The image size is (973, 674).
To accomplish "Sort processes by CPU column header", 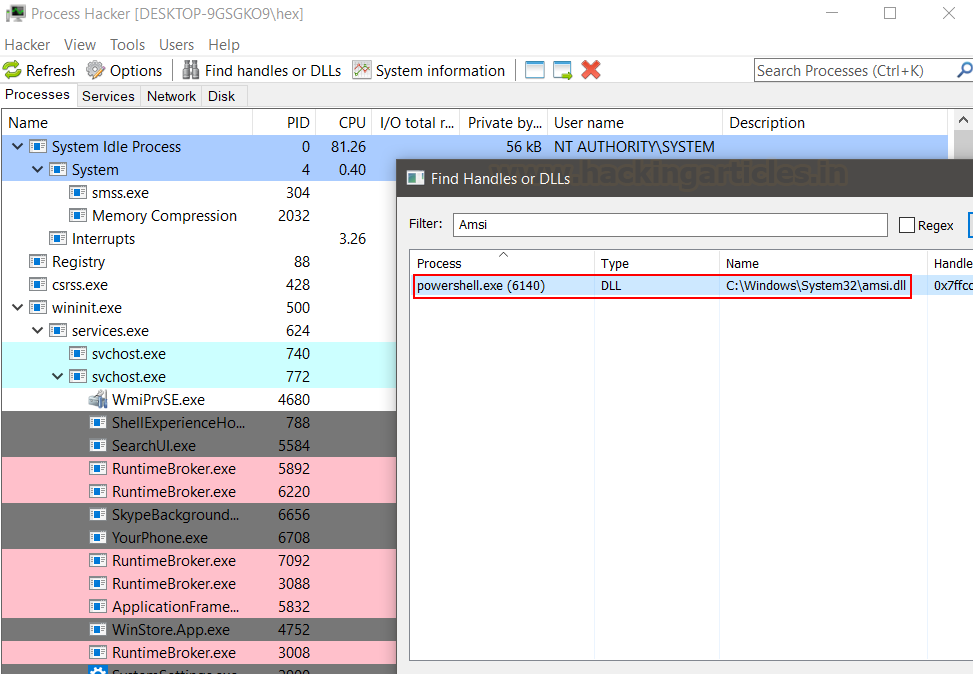I will tap(352, 123).
